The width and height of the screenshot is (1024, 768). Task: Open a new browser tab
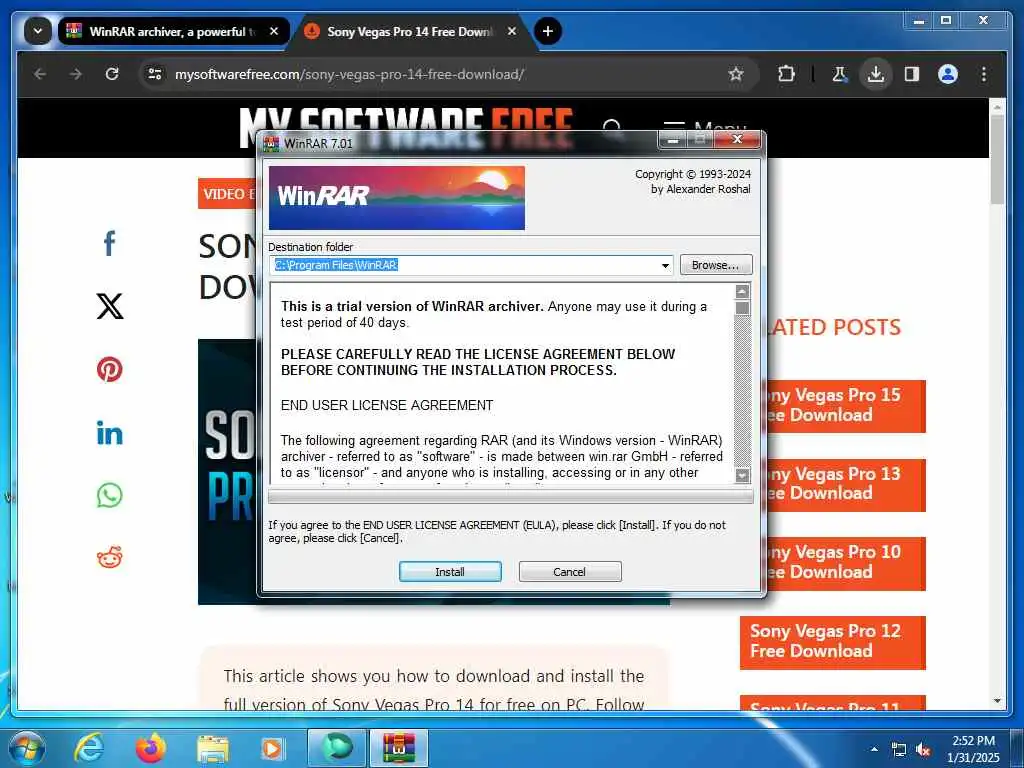point(547,31)
